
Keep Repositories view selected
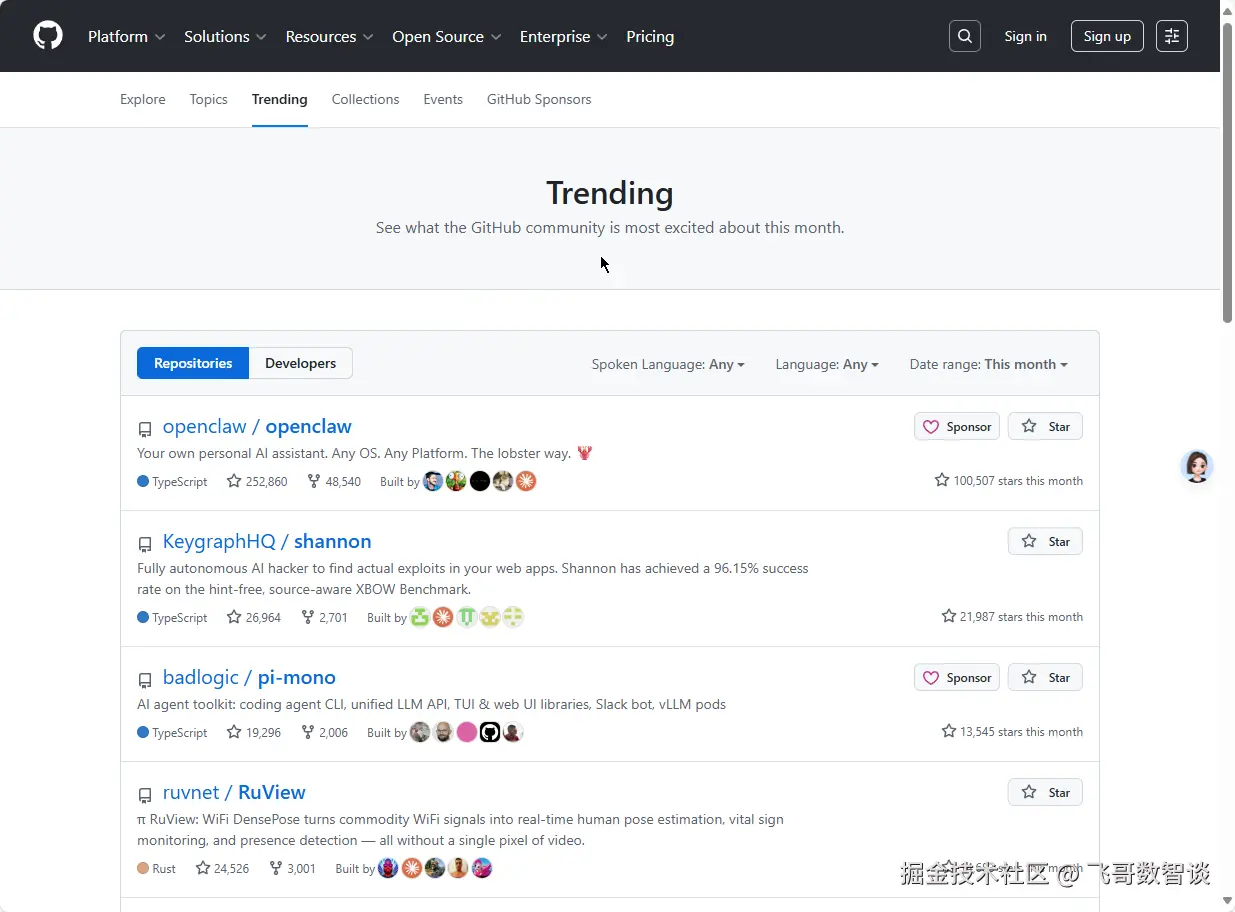coord(192,363)
